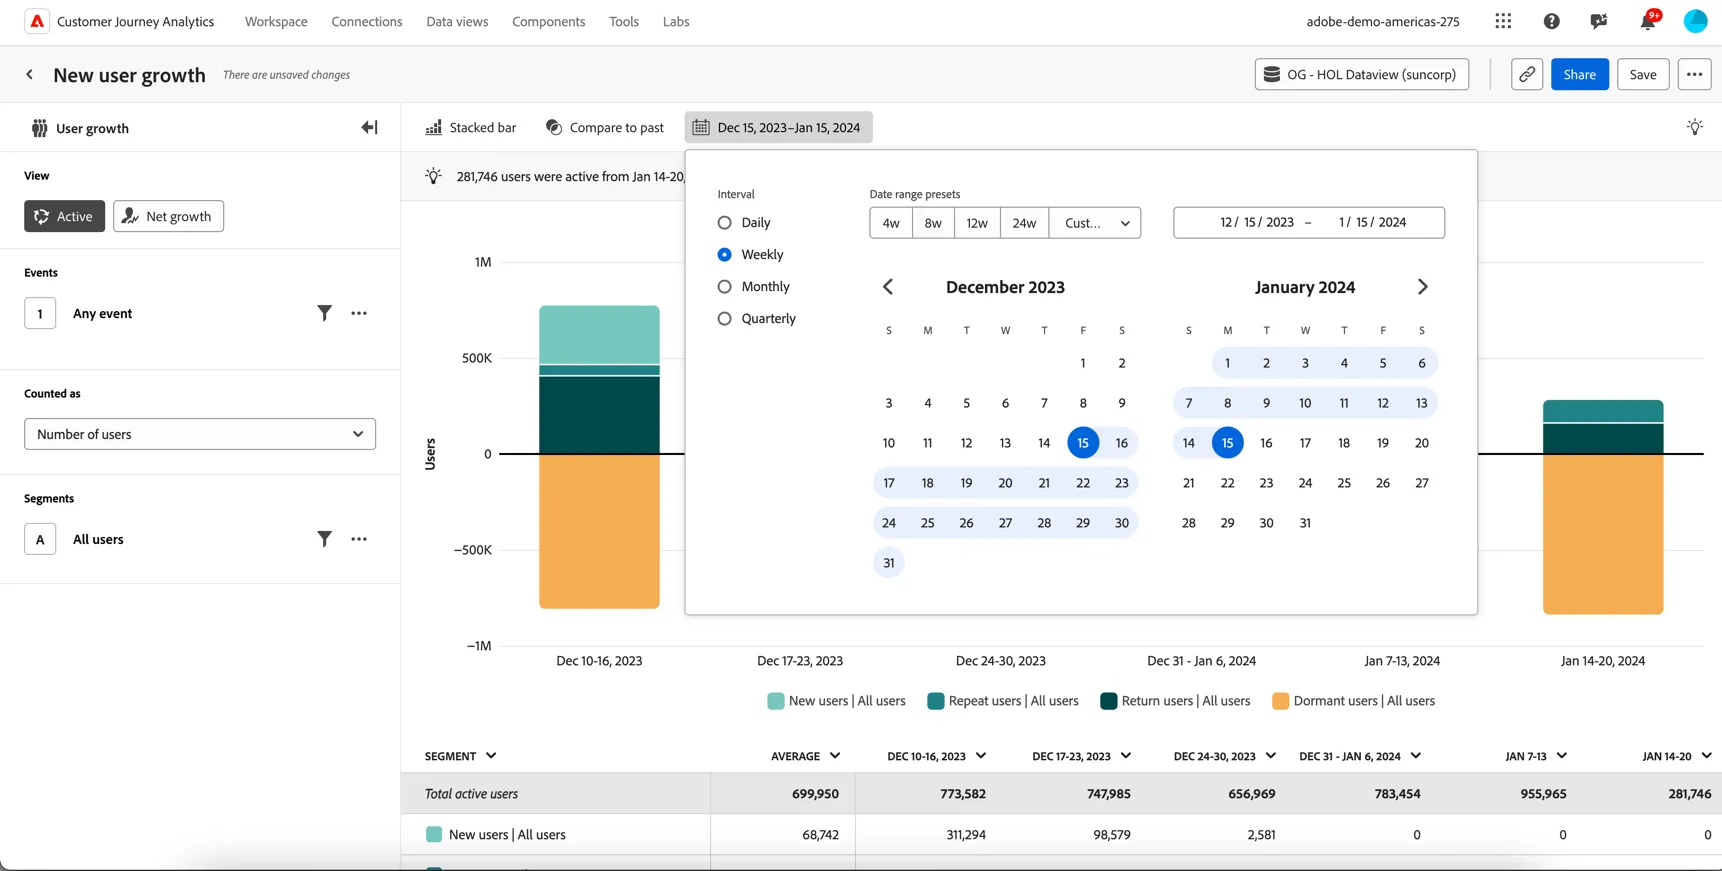Click the New users legend swatch
This screenshot has height=871, width=1722.
pyautogui.click(x=775, y=701)
